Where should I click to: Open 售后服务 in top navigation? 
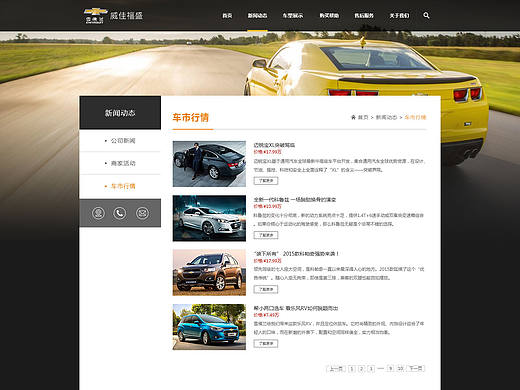point(364,16)
